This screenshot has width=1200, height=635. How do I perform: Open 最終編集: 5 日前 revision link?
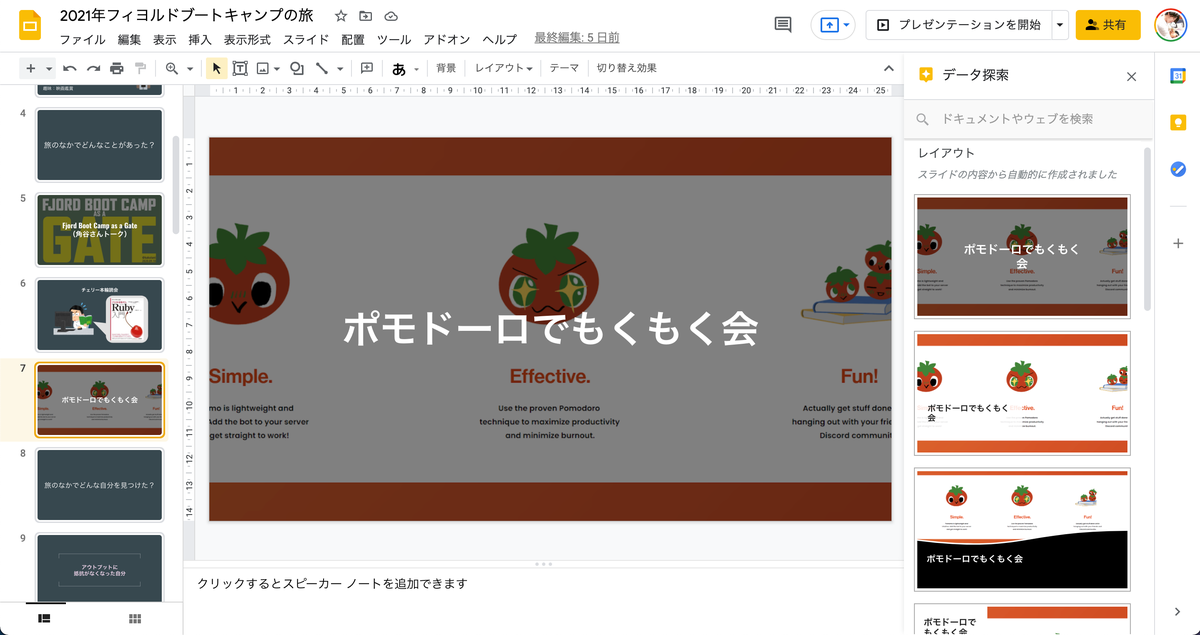pos(577,38)
